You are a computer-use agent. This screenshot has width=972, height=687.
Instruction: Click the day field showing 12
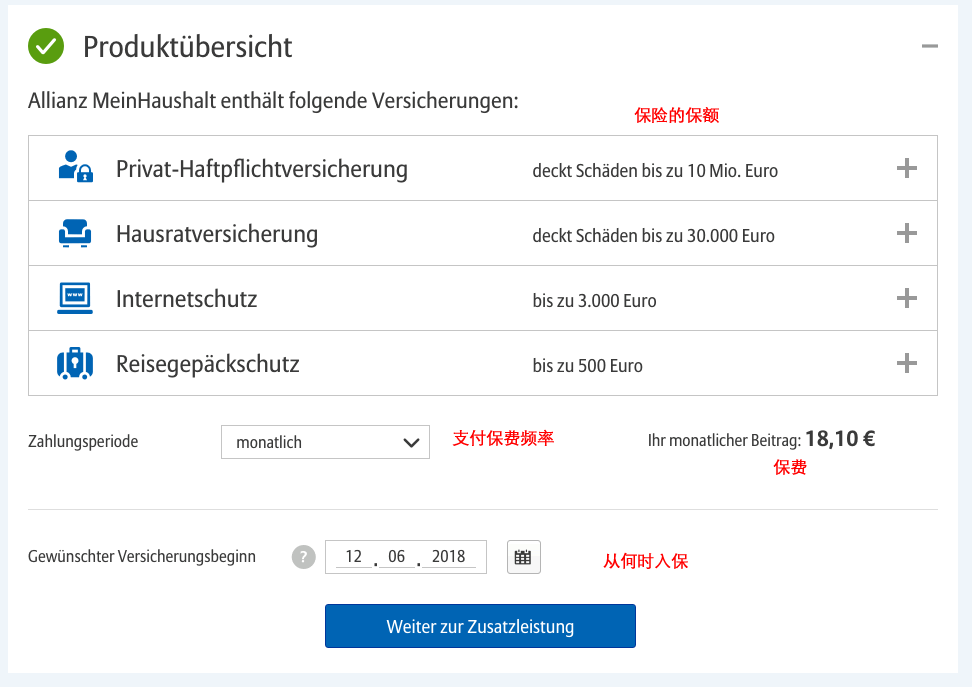[x=354, y=557]
